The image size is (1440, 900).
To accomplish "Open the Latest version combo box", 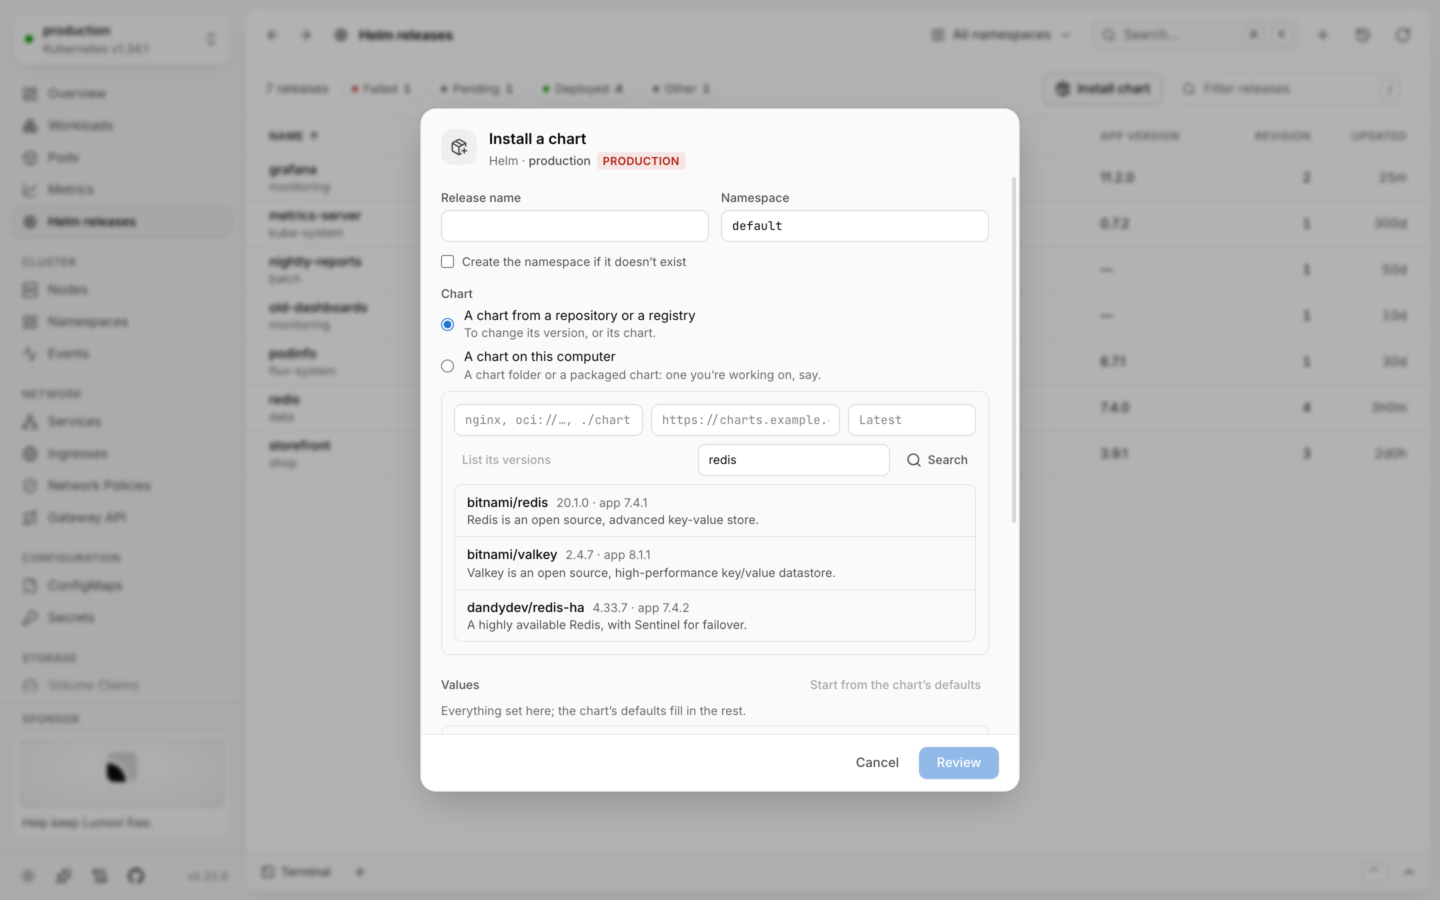I will [x=911, y=420].
